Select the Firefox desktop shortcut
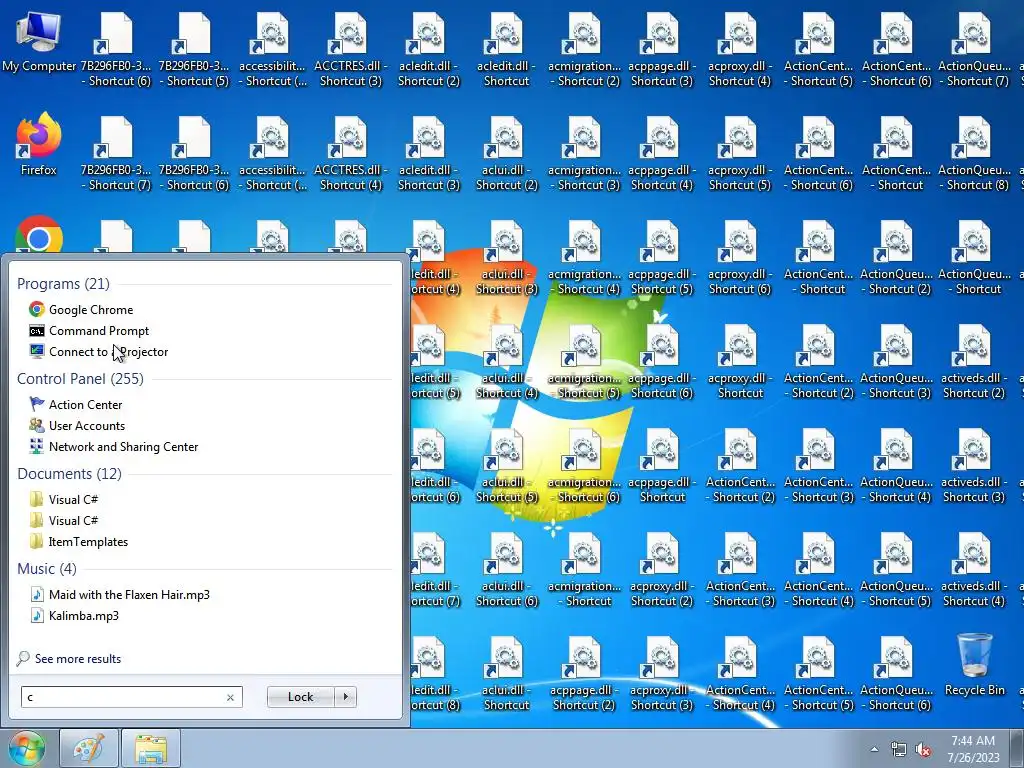 pyautogui.click(x=39, y=145)
